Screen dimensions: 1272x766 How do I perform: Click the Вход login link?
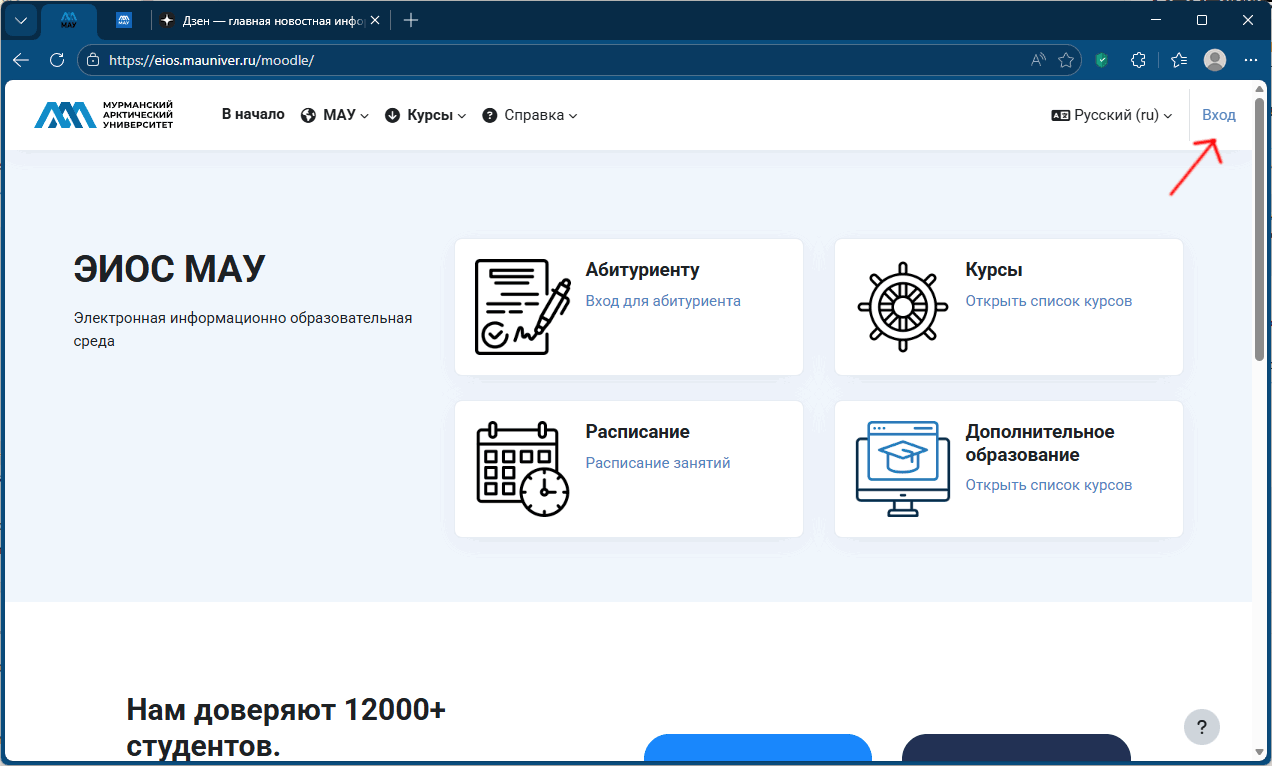pos(1218,115)
